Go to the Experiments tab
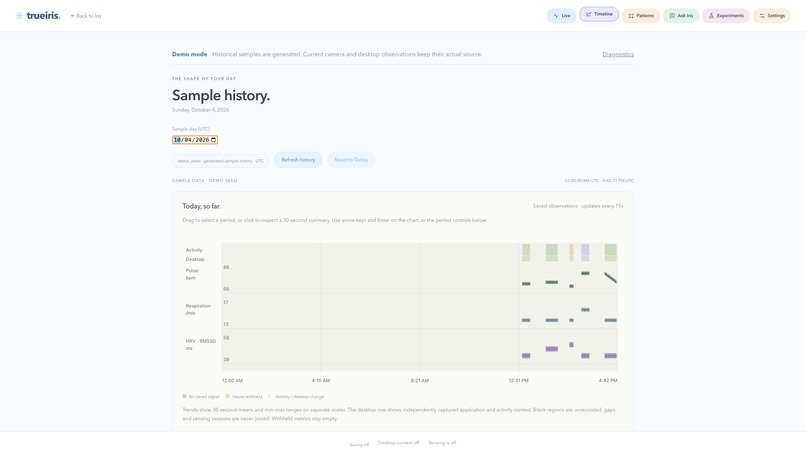This screenshot has width=806, height=453. pyautogui.click(x=726, y=15)
